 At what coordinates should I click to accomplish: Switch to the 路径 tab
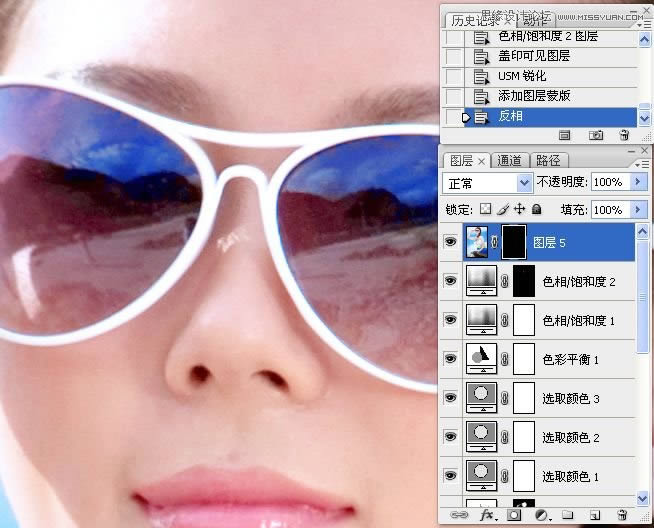pos(548,161)
